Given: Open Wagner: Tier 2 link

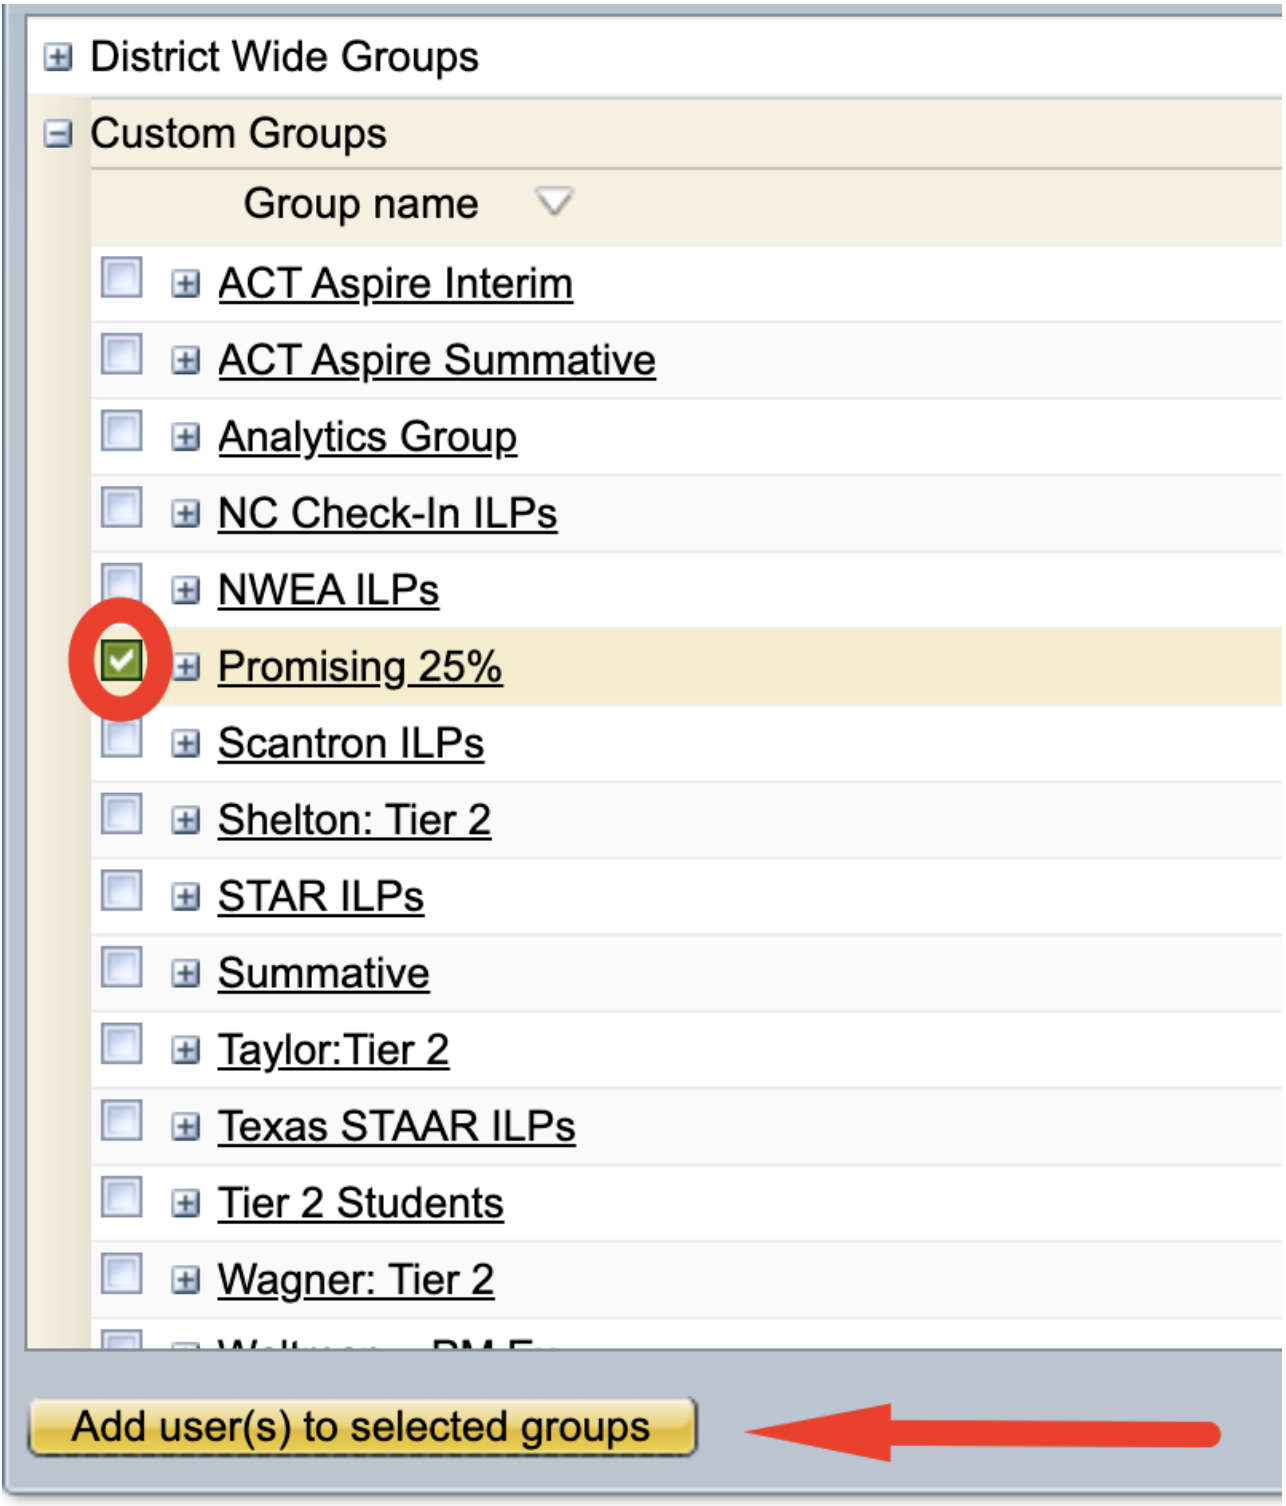Looking at the screenshot, I should pyautogui.click(x=356, y=1280).
